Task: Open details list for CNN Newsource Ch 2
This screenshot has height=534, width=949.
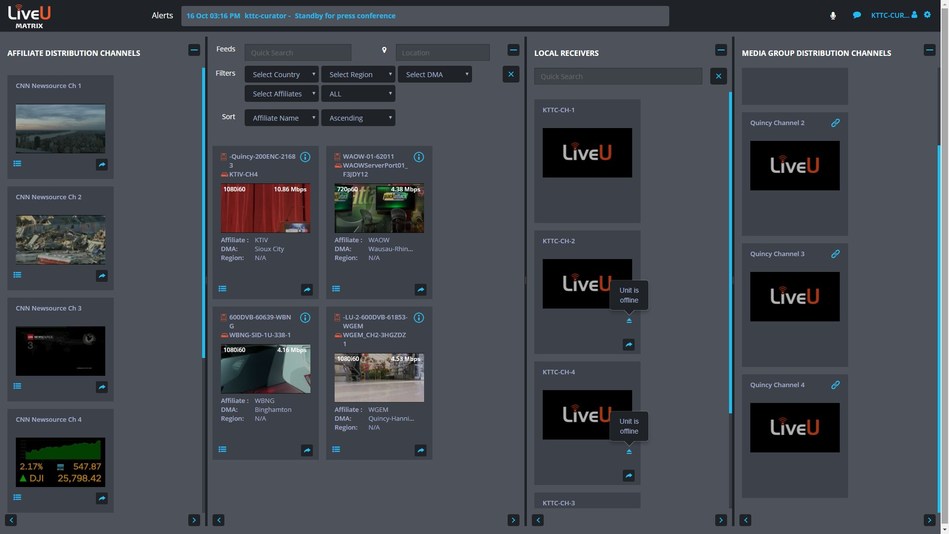Action: (18, 275)
